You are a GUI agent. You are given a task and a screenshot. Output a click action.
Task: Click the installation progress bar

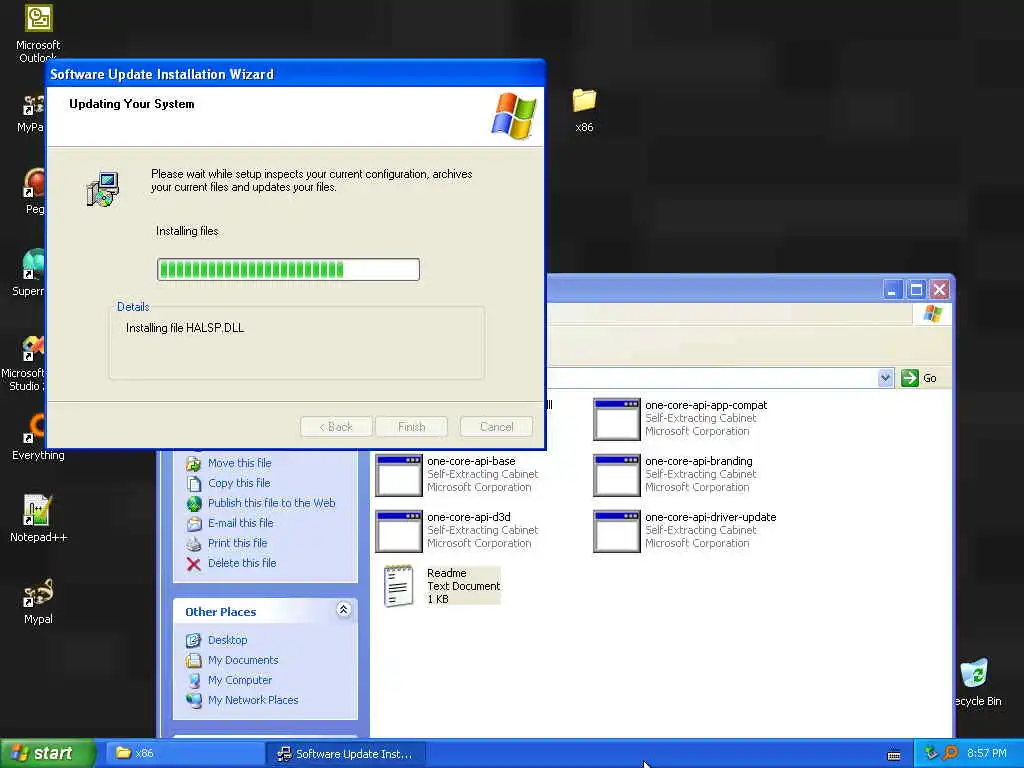(x=288, y=269)
